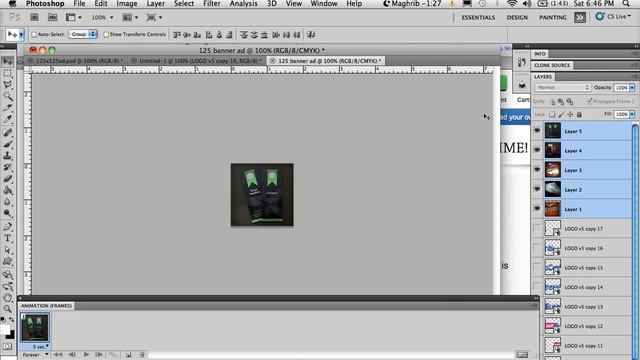Switch to the Untitled-1 document tab
This screenshot has width=640, height=360.
click(197, 60)
